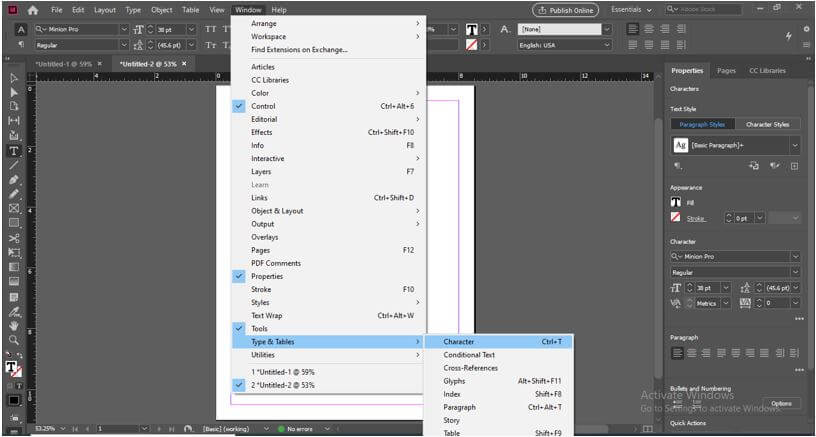This screenshot has height=437, width=816.
Task: Select the Line tool
Action: pos(14,165)
